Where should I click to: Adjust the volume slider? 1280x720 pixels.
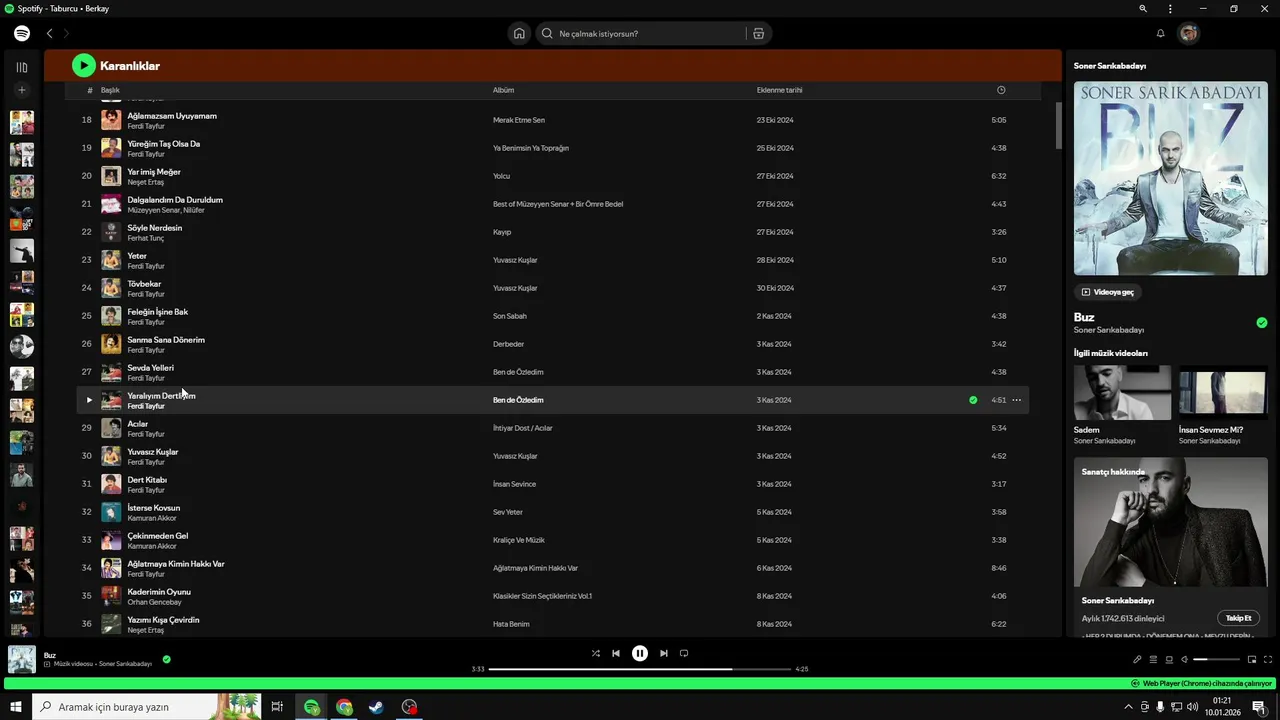click(x=1215, y=659)
